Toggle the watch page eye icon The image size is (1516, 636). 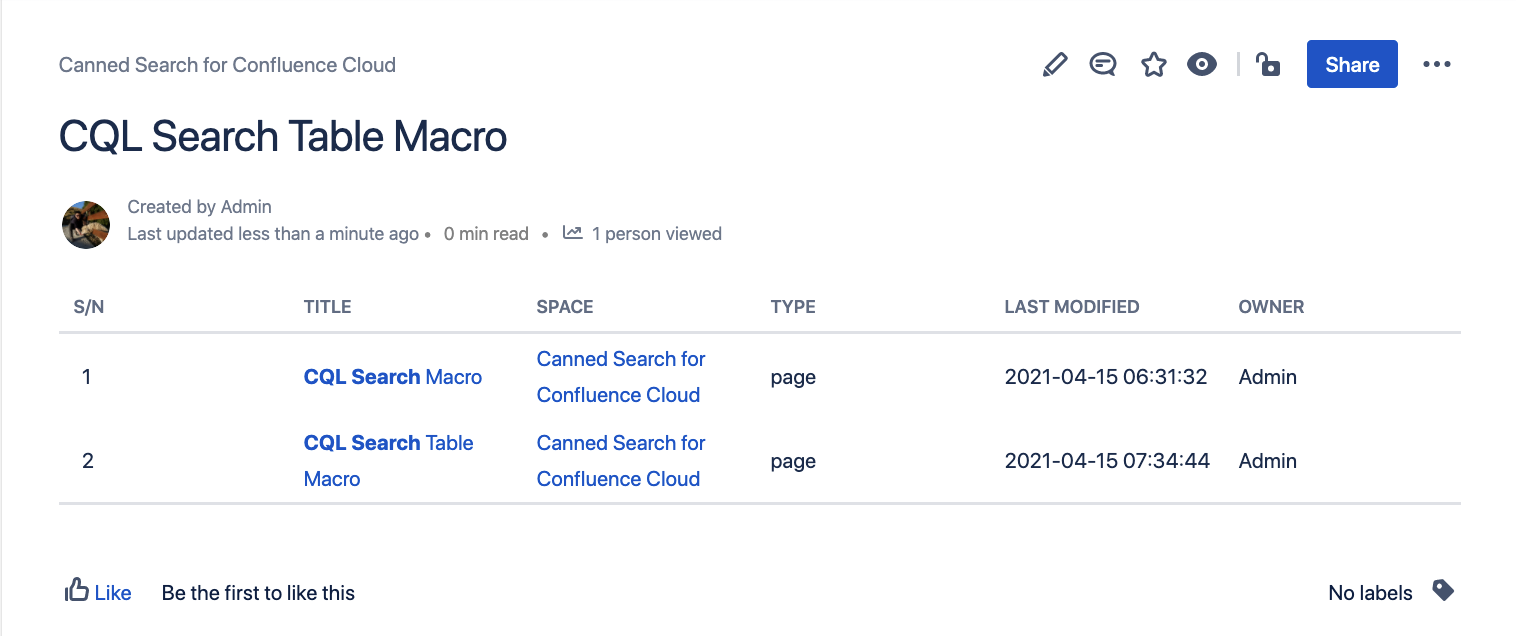tap(1202, 65)
